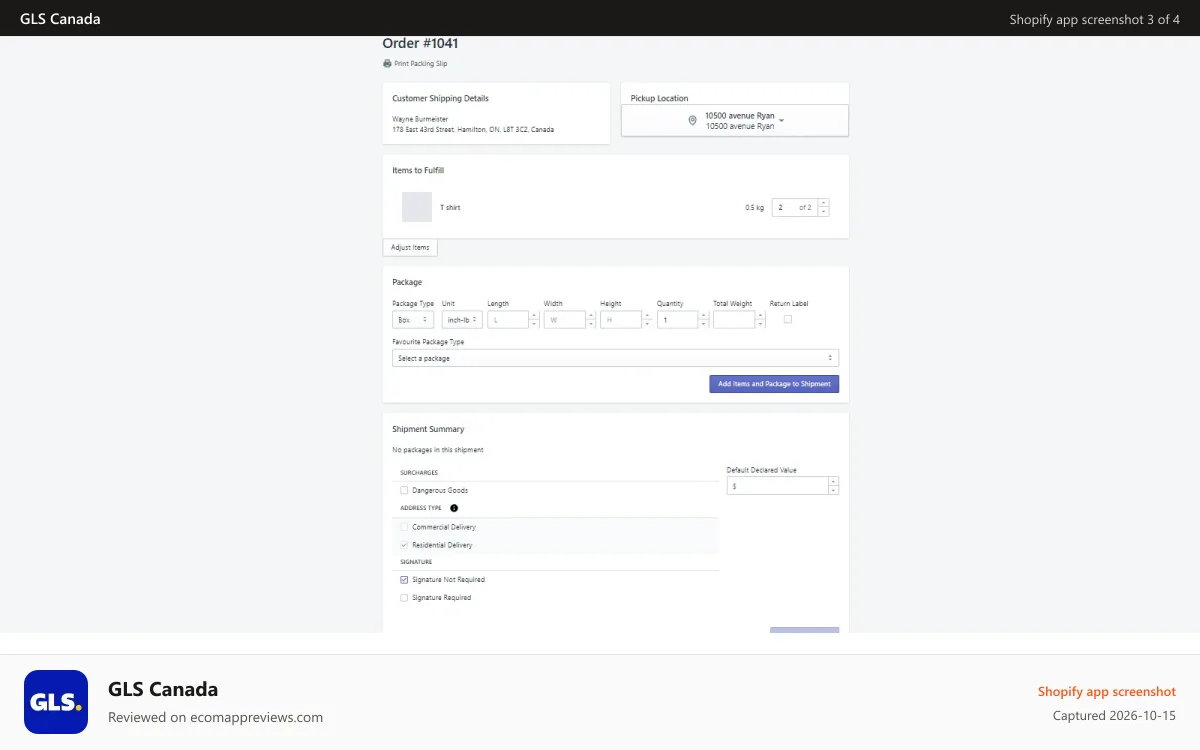This screenshot has height=750, width=1200.
Task: Click the Width input field
Action: 564,320
